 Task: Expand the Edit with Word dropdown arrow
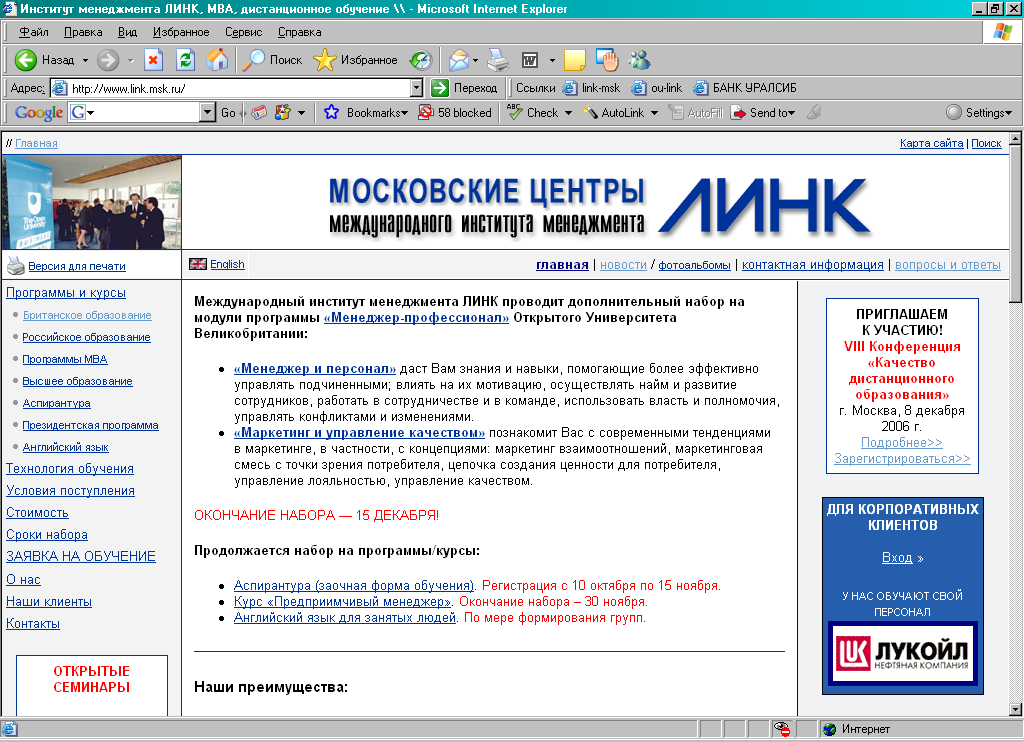[x=552, y=61]
